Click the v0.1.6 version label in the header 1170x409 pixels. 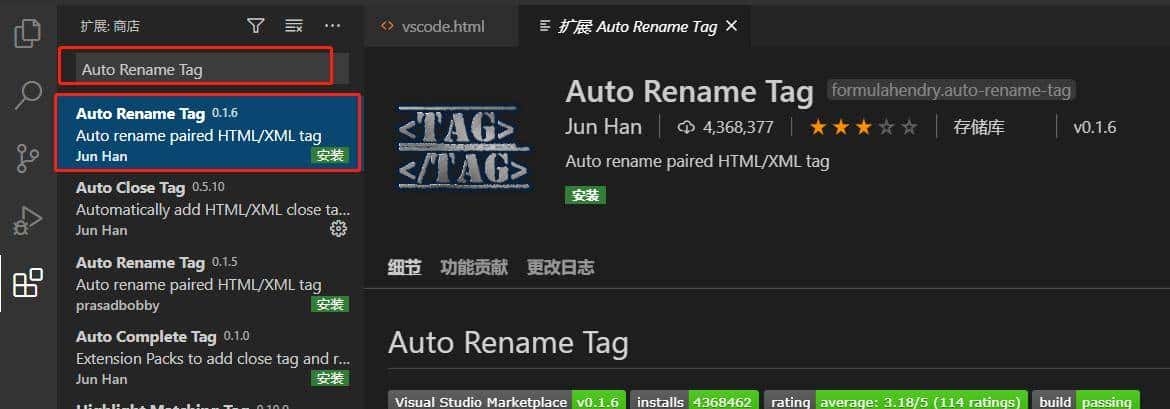[1095, 128]
